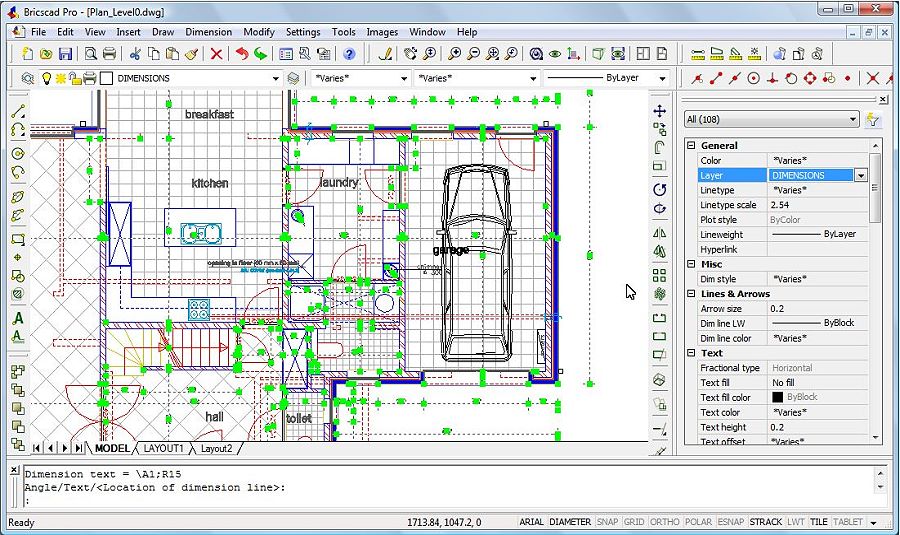The image size is (900, 535).
Task: Click the black Text fill color swatch
Action: pyautogui.click(x=777, y=397)
